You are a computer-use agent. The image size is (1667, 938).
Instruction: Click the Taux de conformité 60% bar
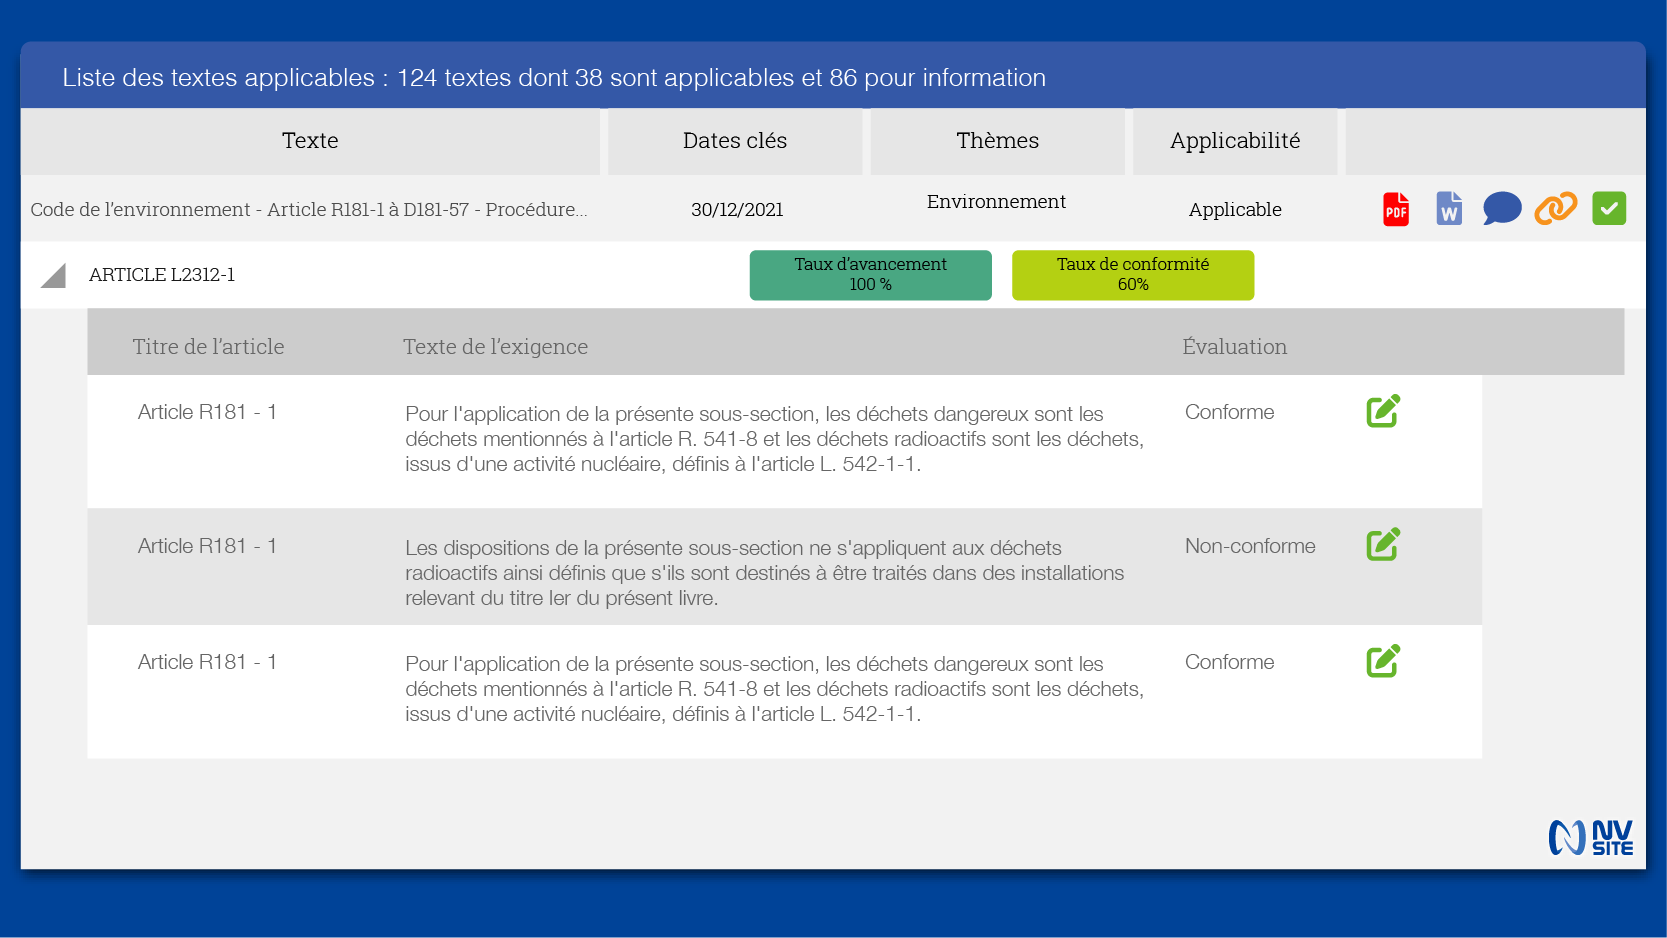1133,275
